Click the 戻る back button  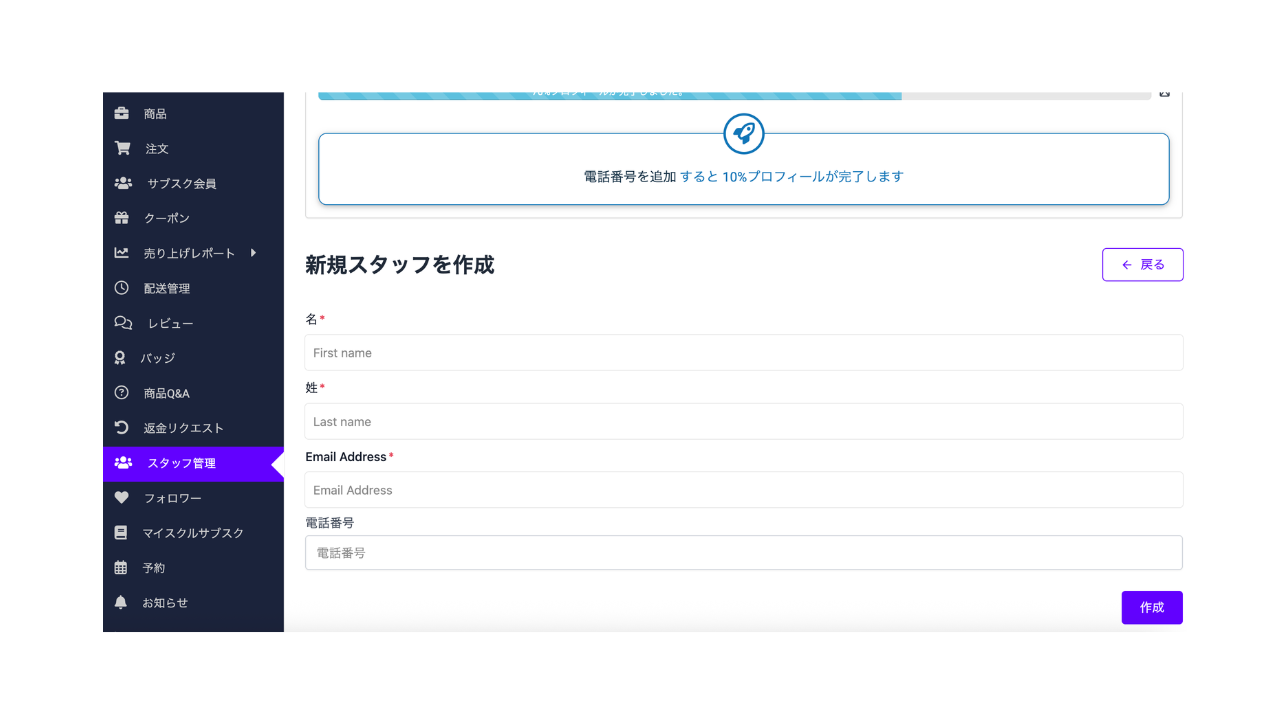pyautogui.click(x=1143, y=265)
